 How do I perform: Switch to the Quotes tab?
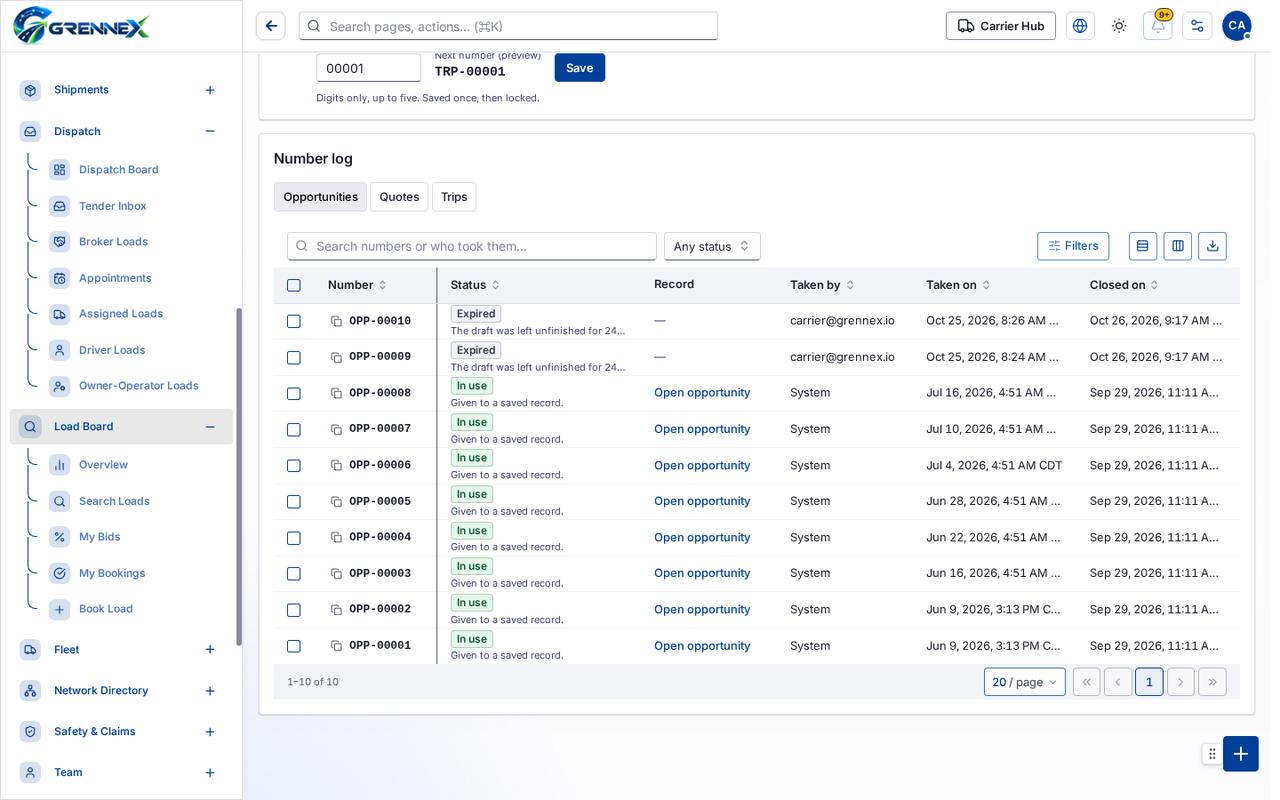[399, 197]
